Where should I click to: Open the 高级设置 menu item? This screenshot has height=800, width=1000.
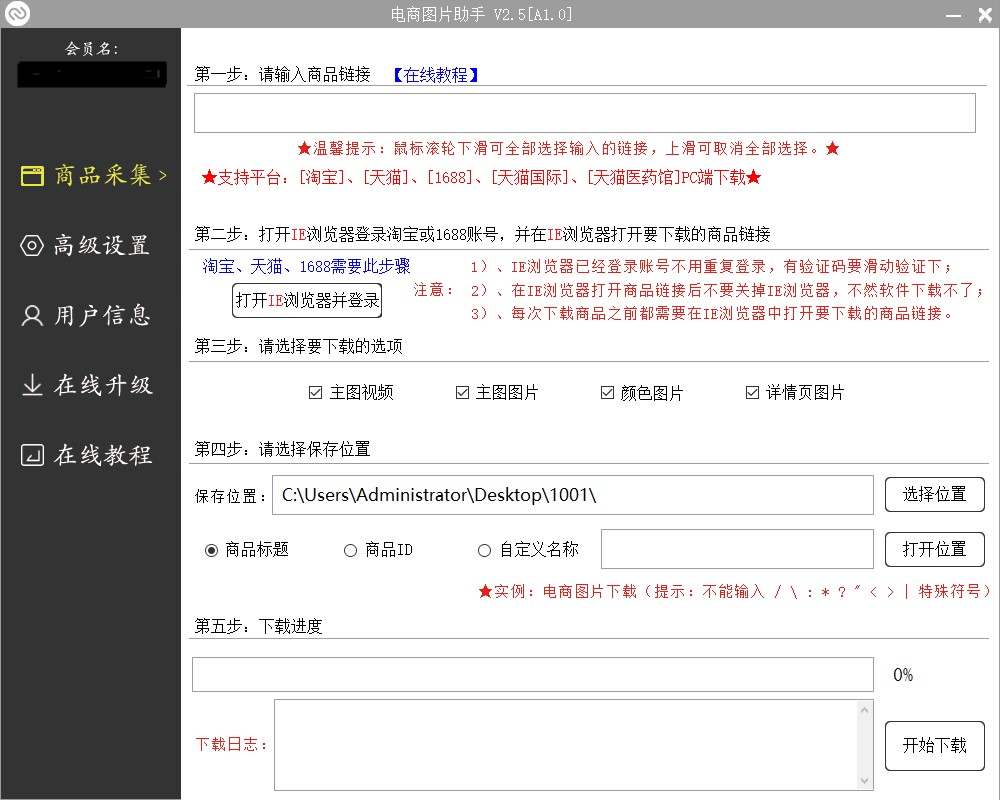pos(101,246)
